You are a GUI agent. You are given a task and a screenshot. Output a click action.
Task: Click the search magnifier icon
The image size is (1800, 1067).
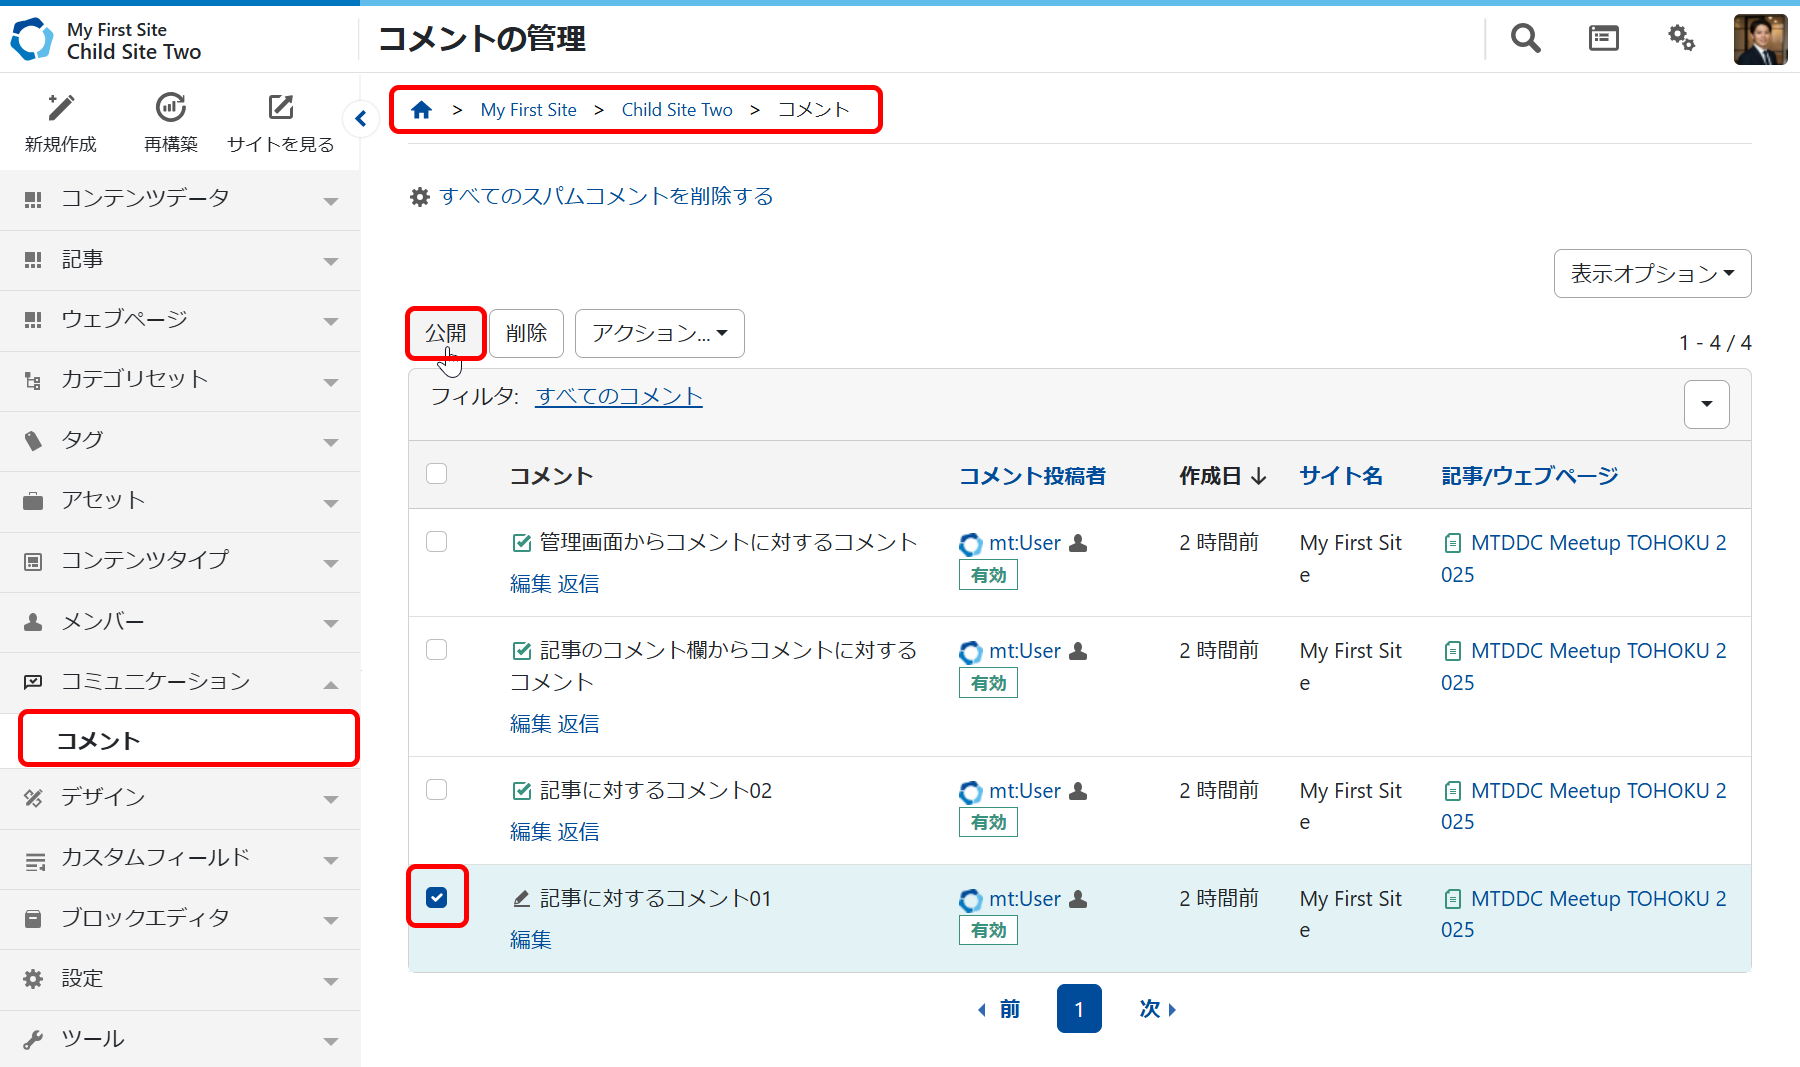point(1525,39)
